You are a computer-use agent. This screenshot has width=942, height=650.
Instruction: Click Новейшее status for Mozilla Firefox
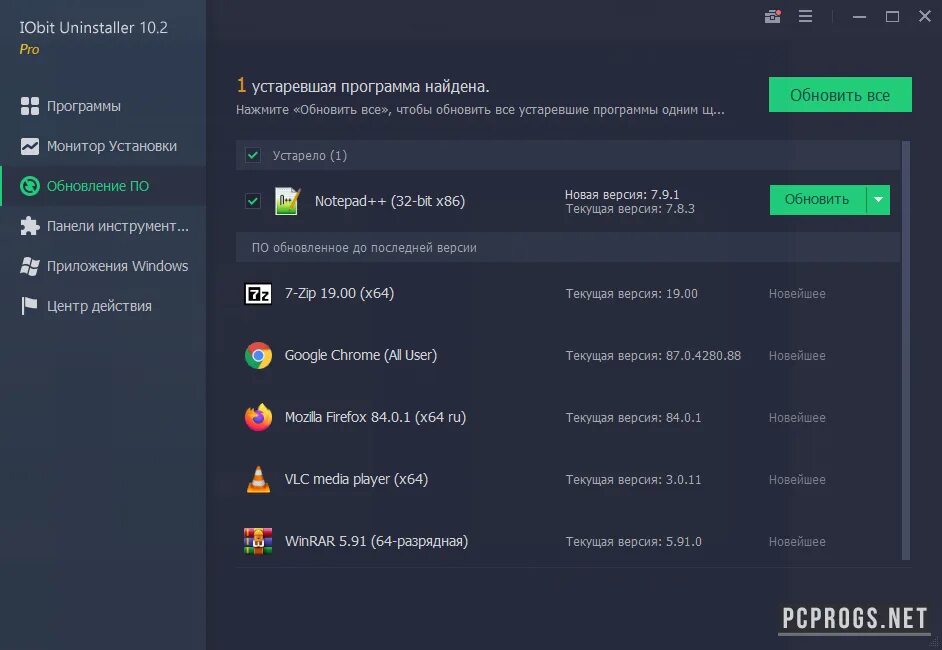[x=797, y=418]
